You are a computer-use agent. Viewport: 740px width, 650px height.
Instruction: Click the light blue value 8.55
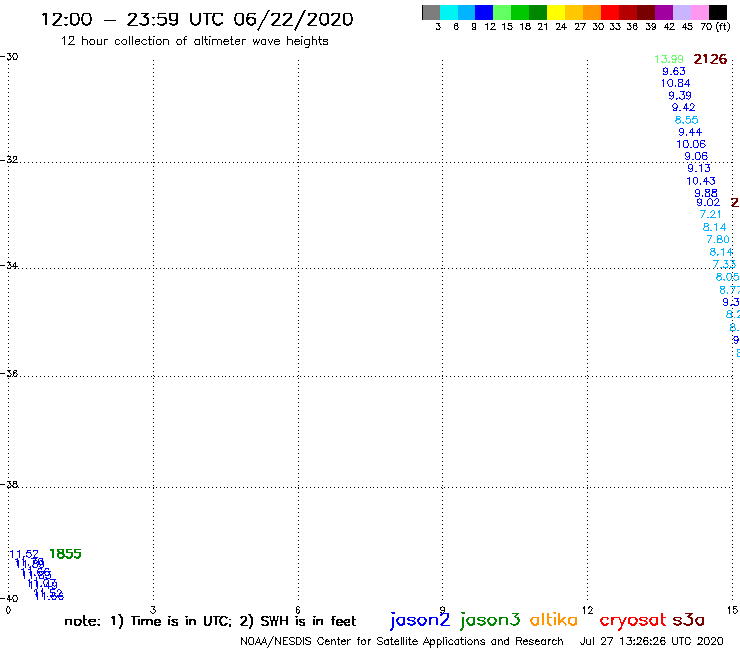687,120
